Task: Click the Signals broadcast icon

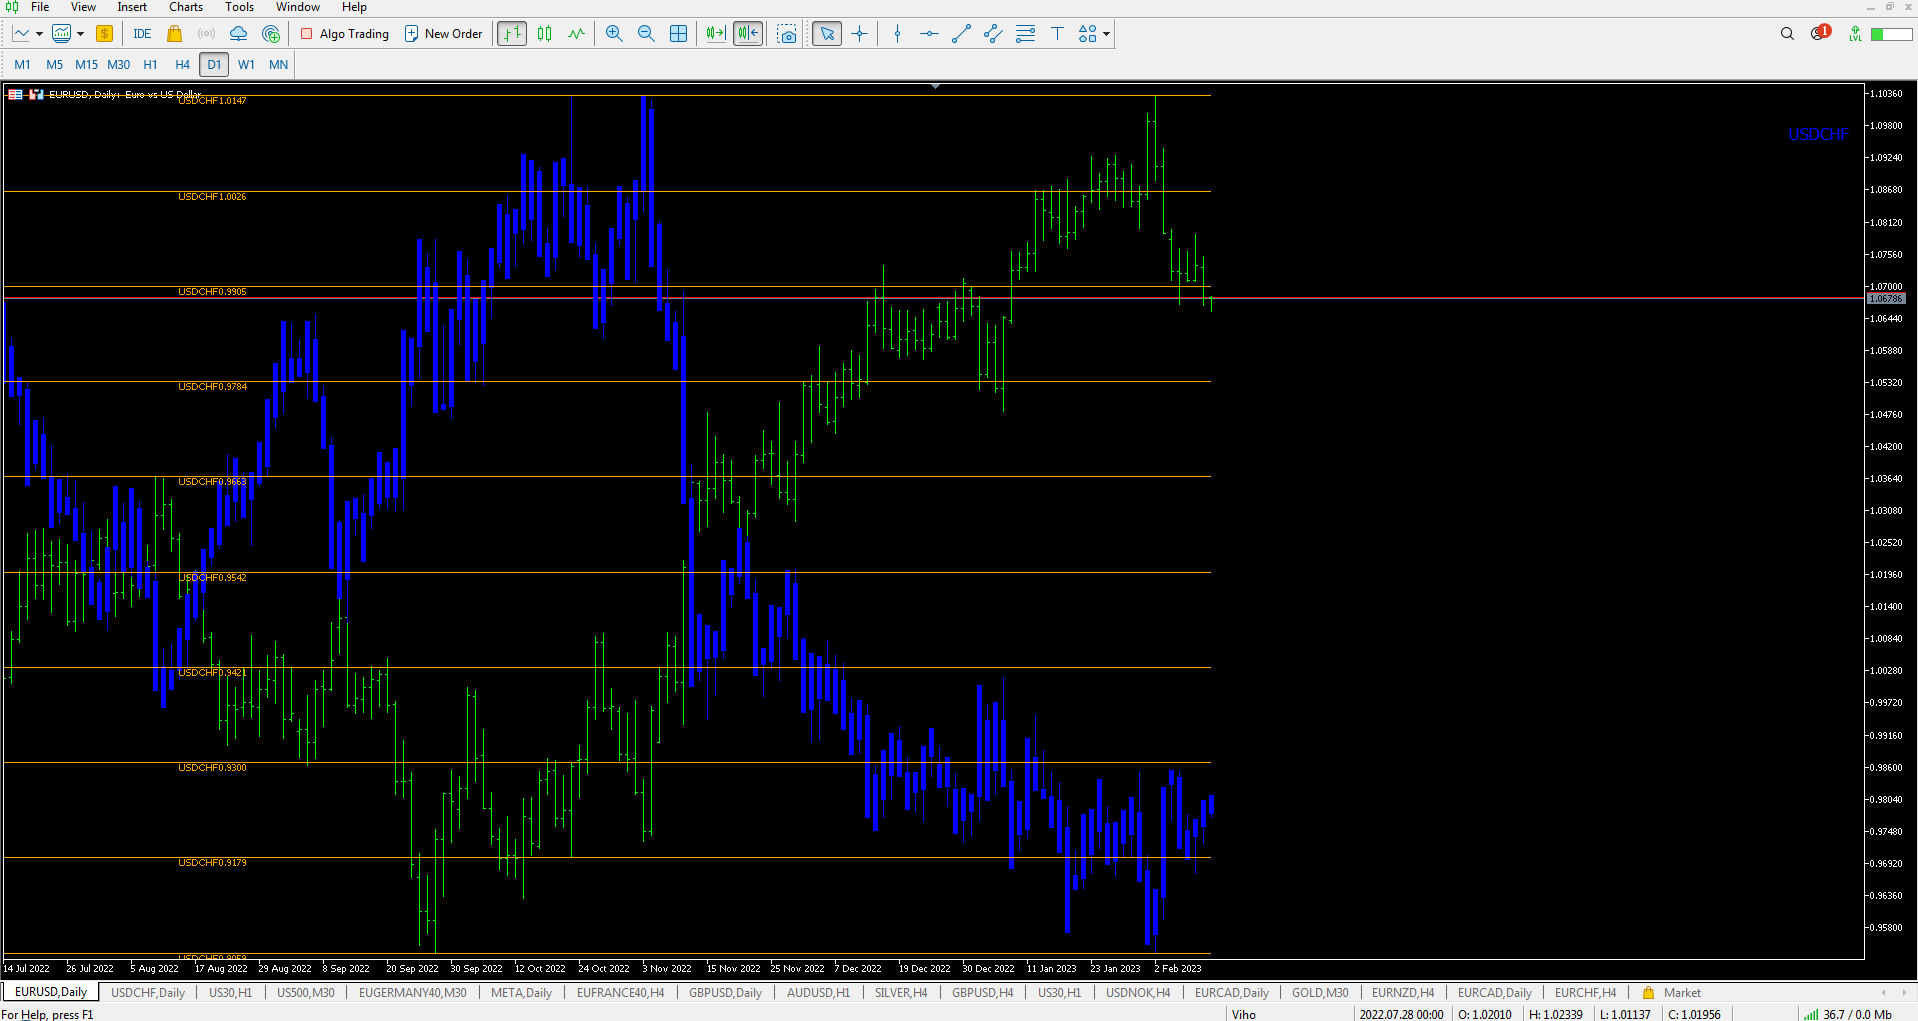Action: [206, 34]
